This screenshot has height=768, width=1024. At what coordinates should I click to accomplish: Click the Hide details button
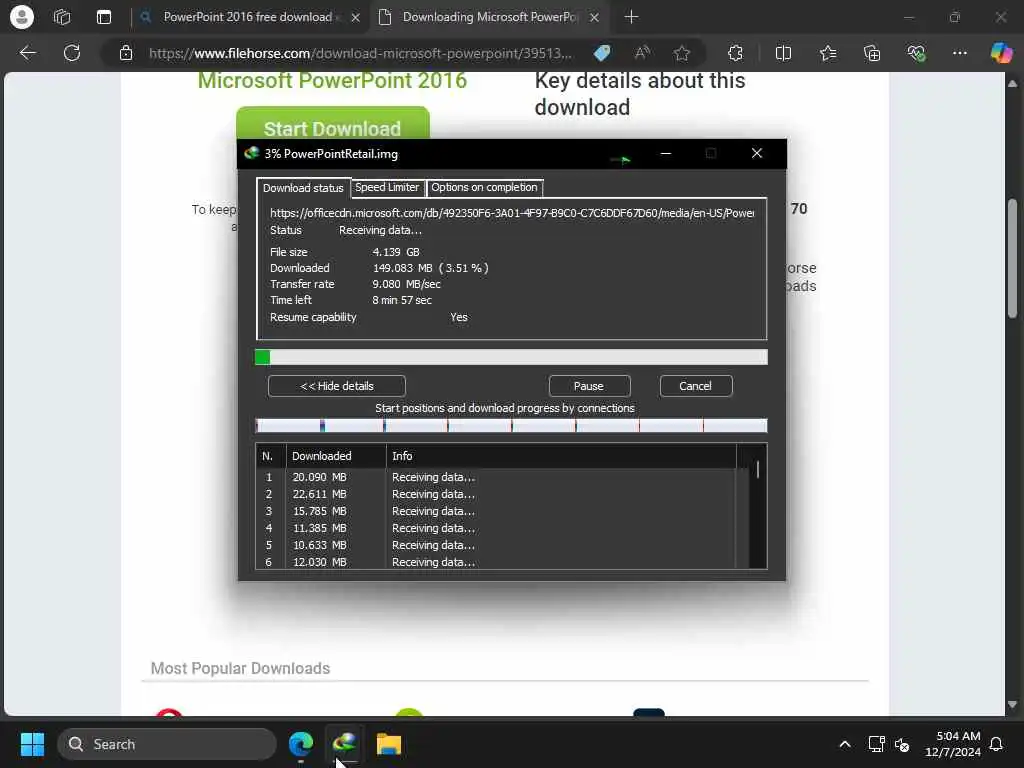(x=337, y=386)
